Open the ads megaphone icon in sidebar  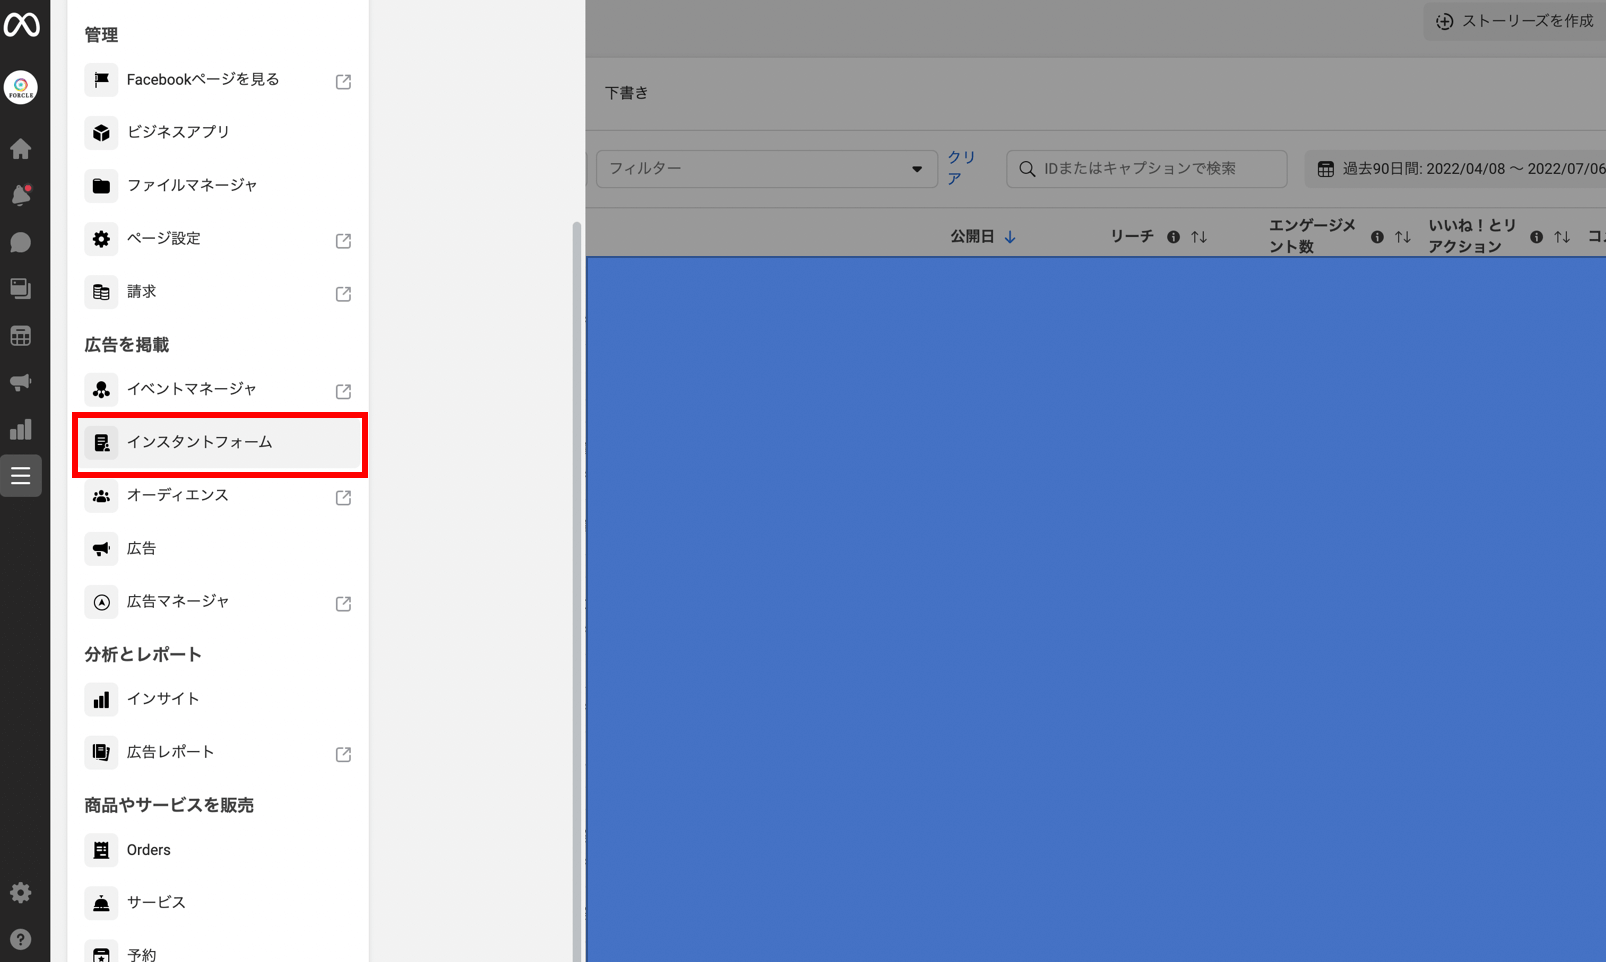pyautogui.click(x=21, y=382)
